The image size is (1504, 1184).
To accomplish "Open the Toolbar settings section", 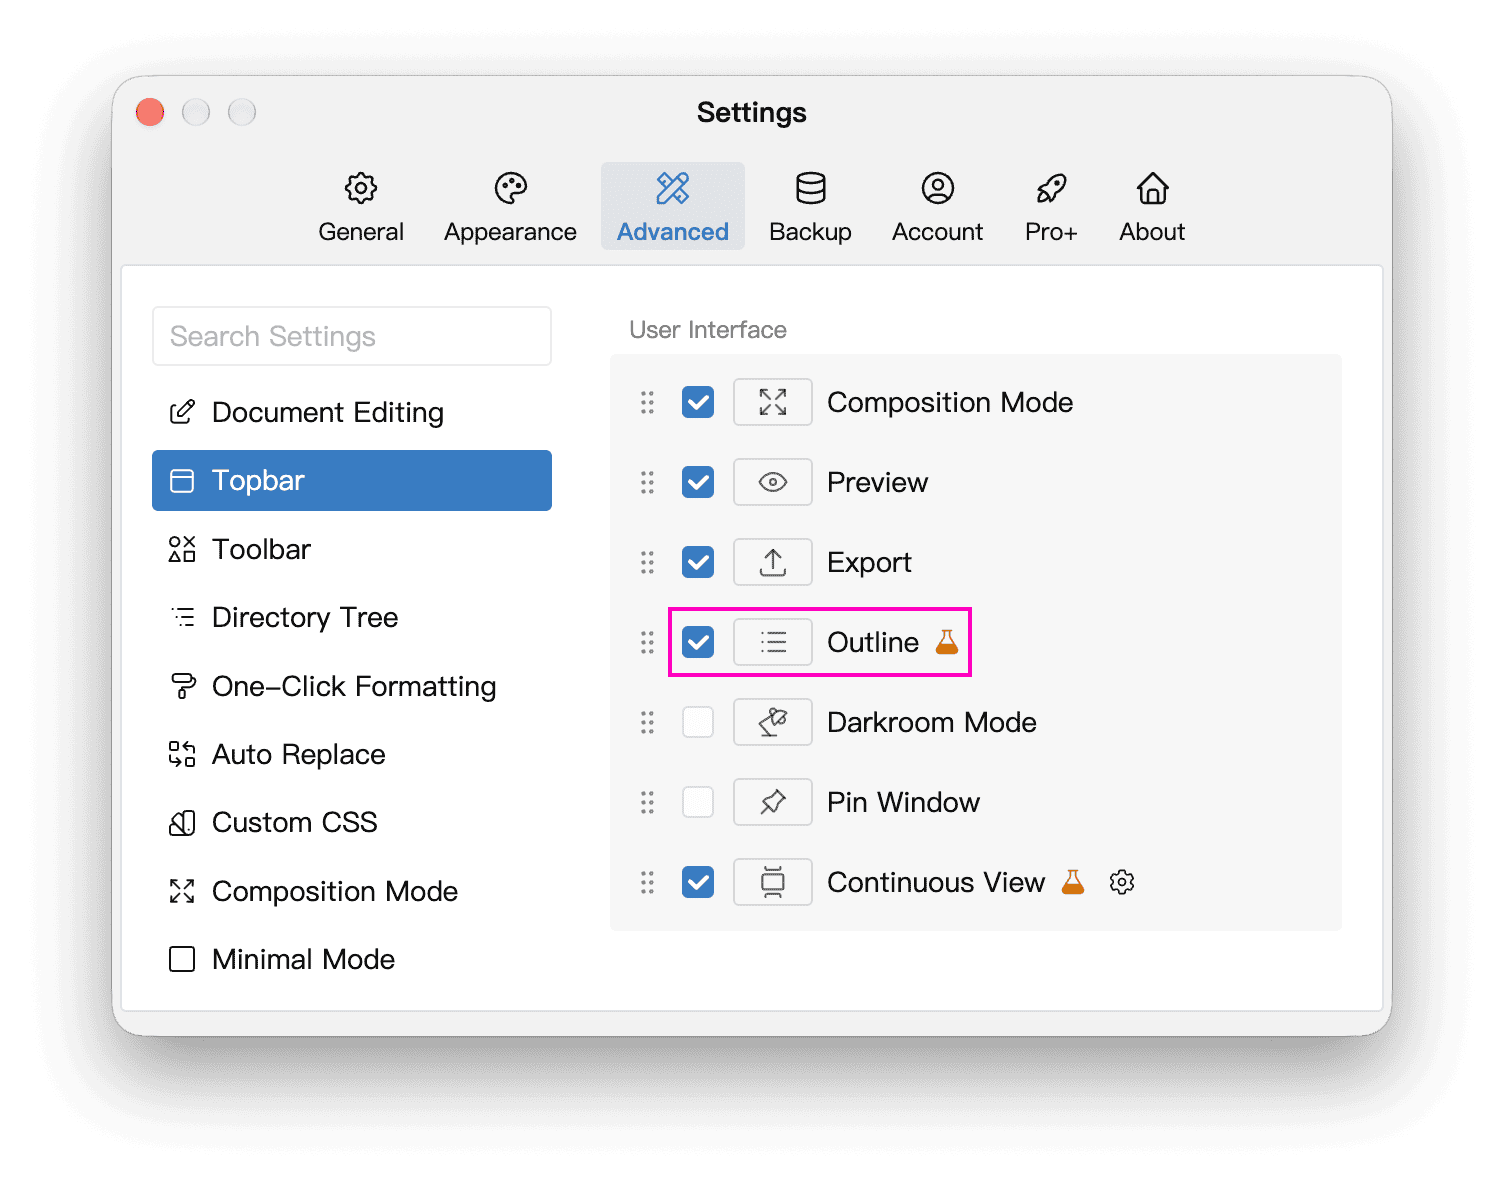I will [352, 549].
